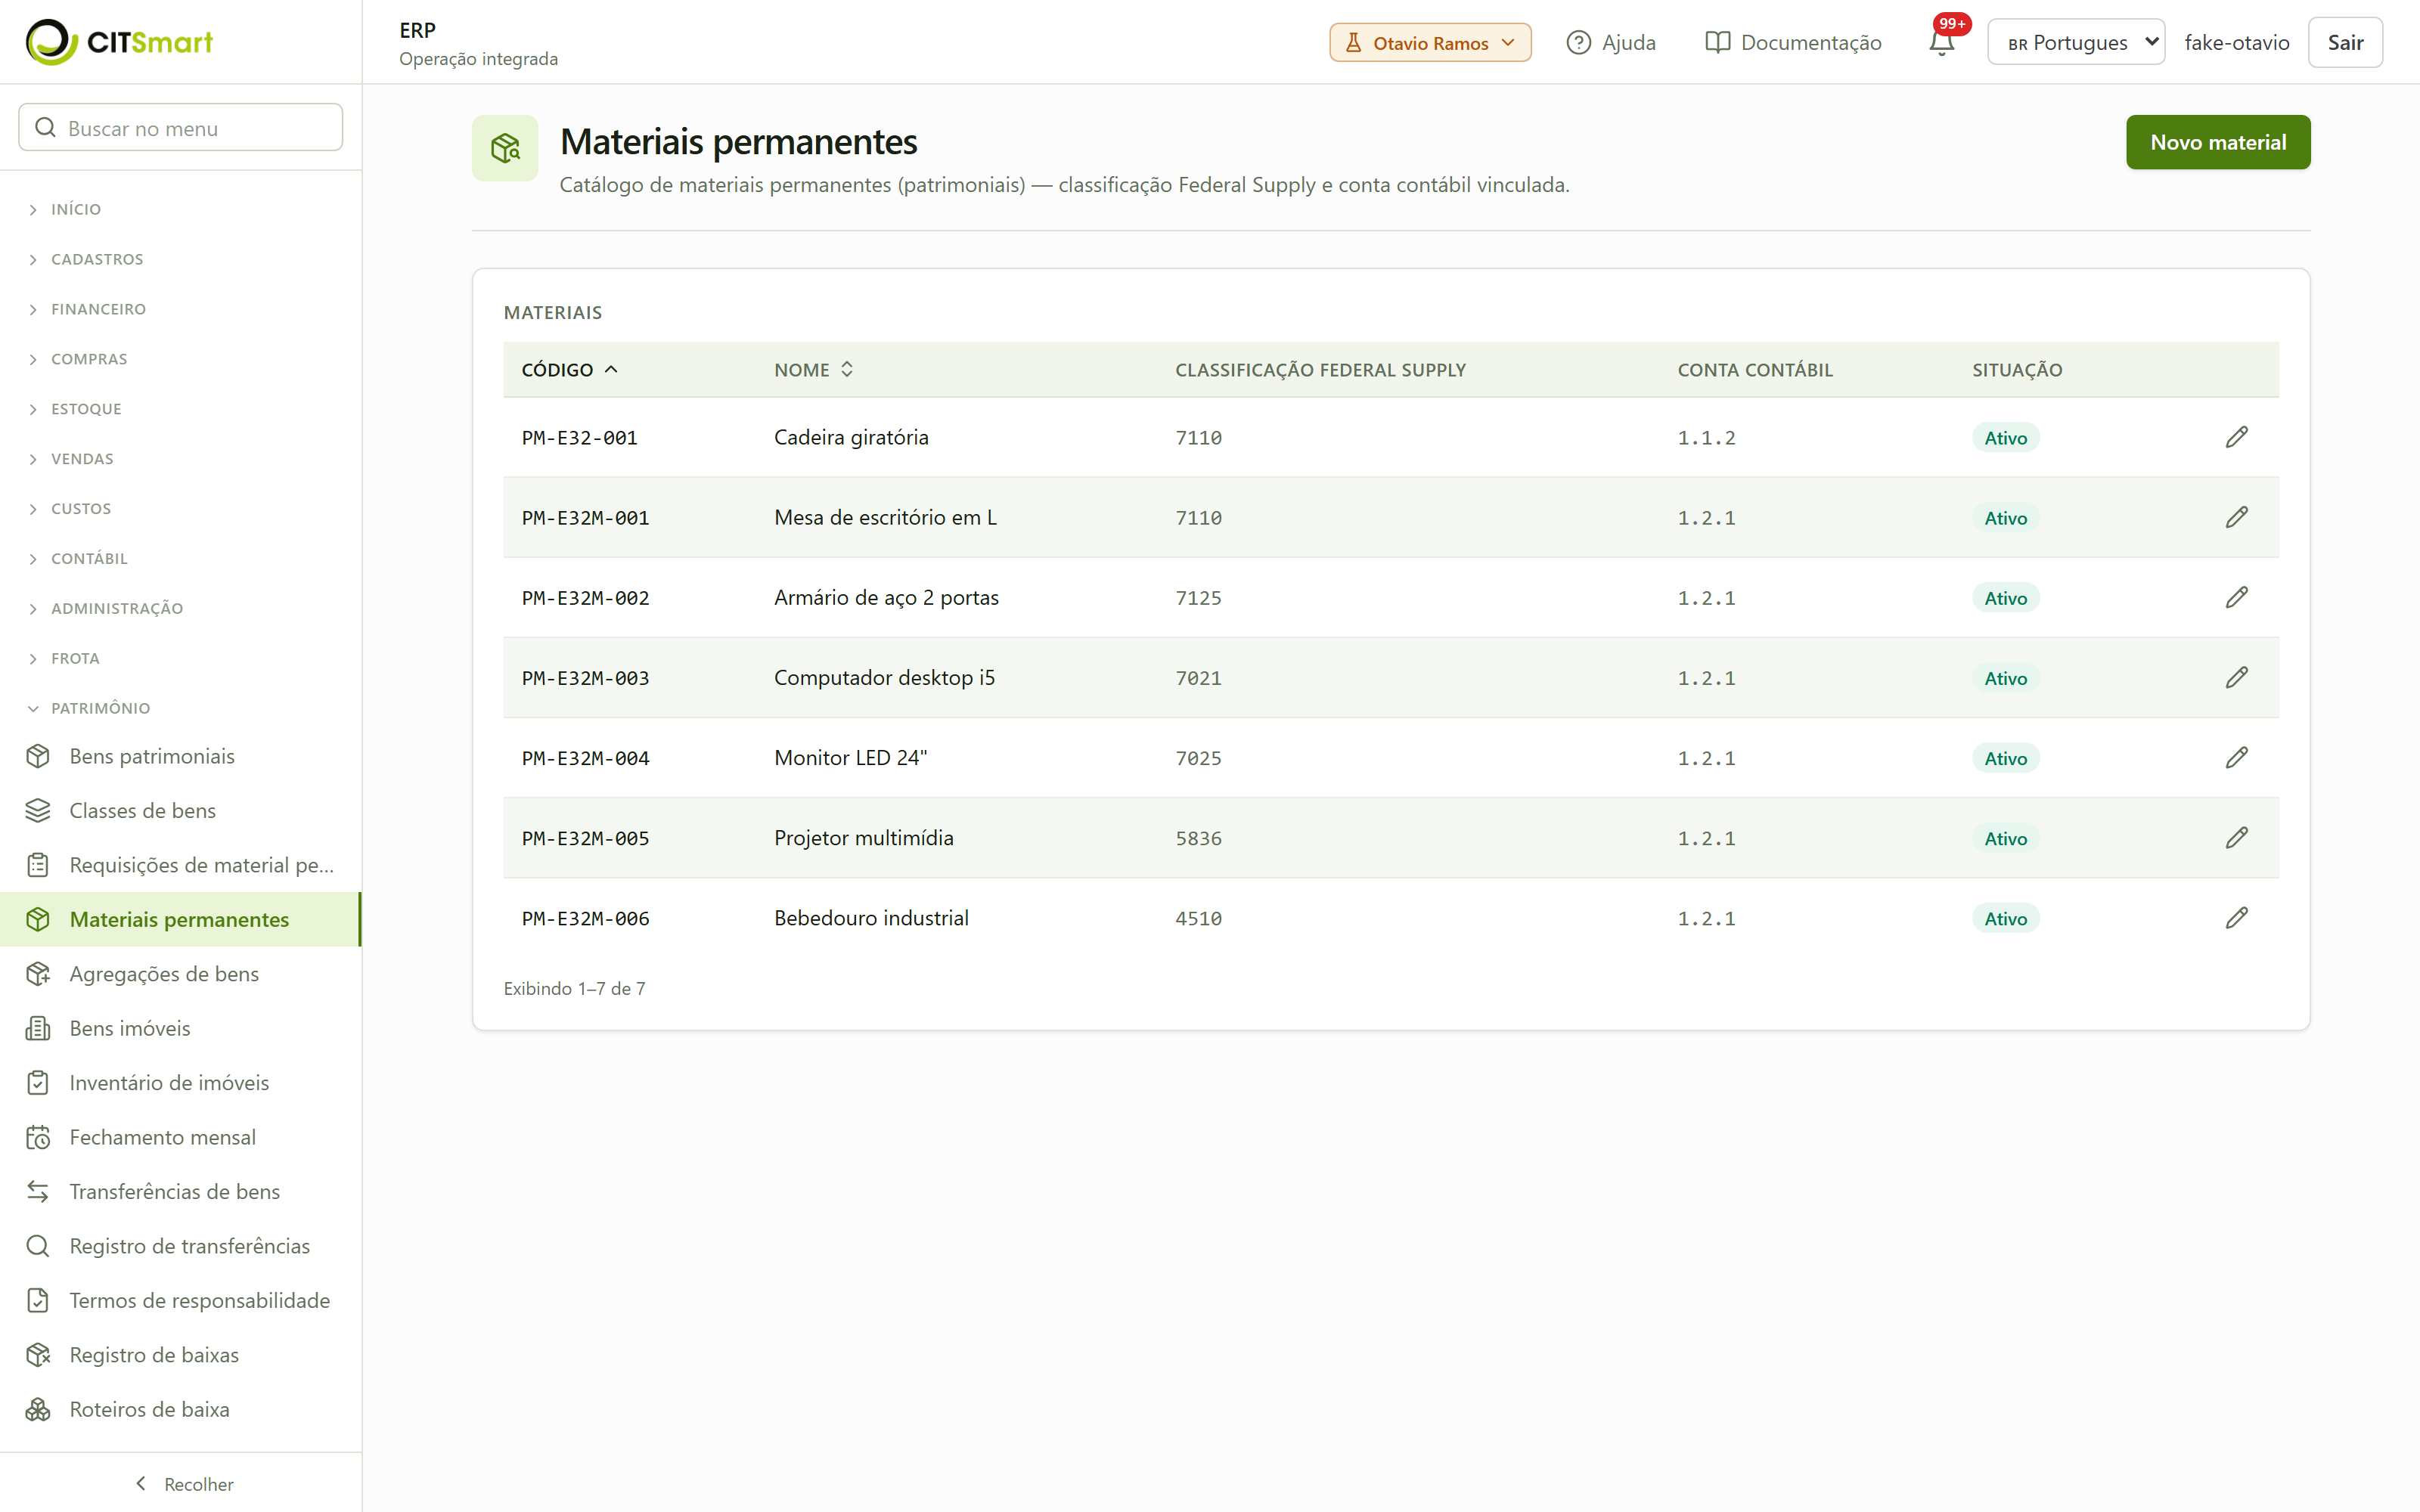Click pencil icon for Bebedouro industrial

click(2236, 917)
